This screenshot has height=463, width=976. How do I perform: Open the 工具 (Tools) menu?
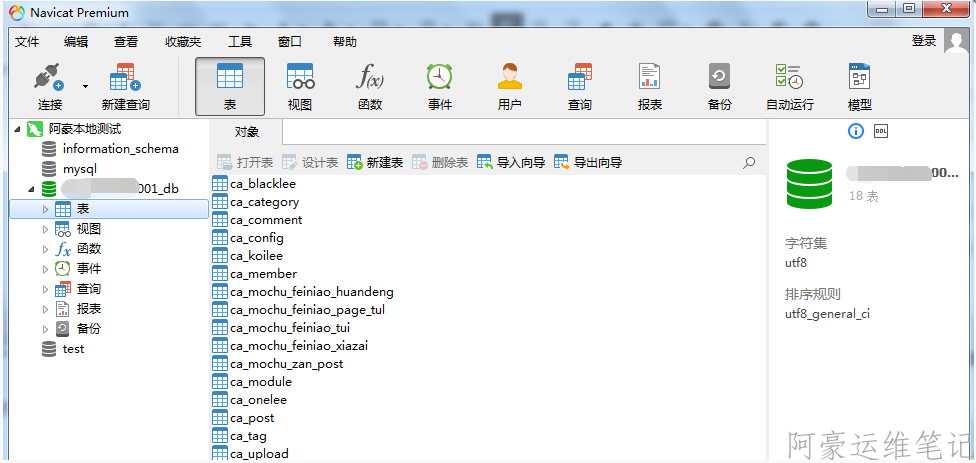240,41
